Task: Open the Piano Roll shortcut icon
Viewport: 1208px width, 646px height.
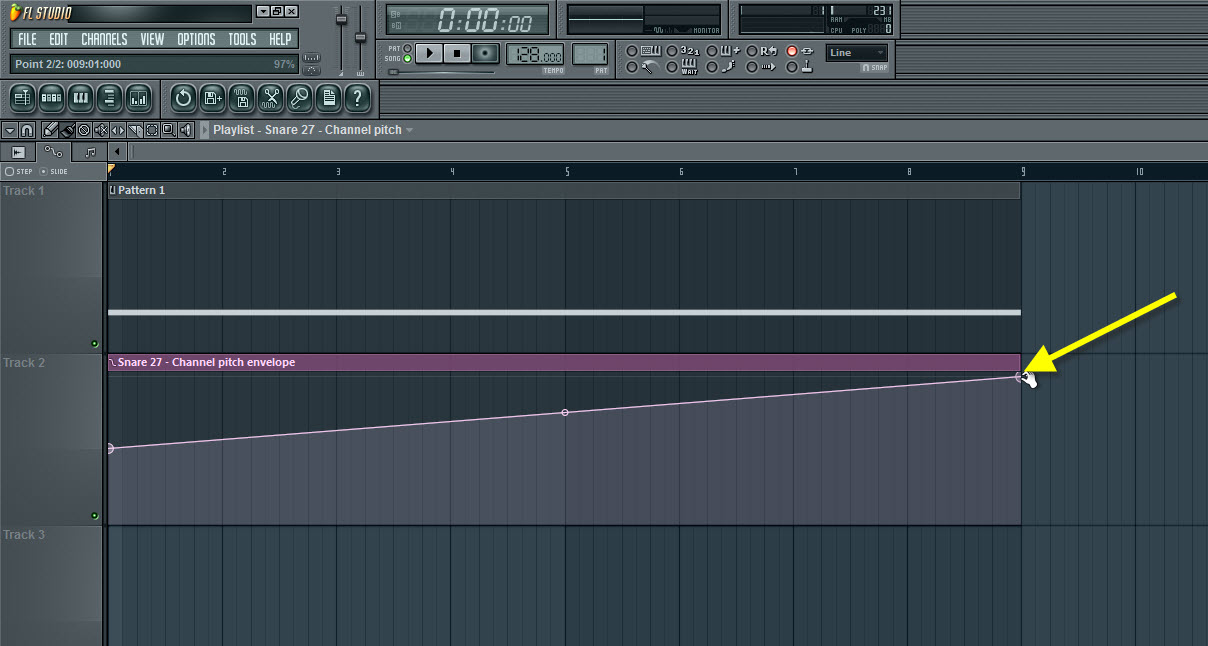Action: (x=80, y=98)
